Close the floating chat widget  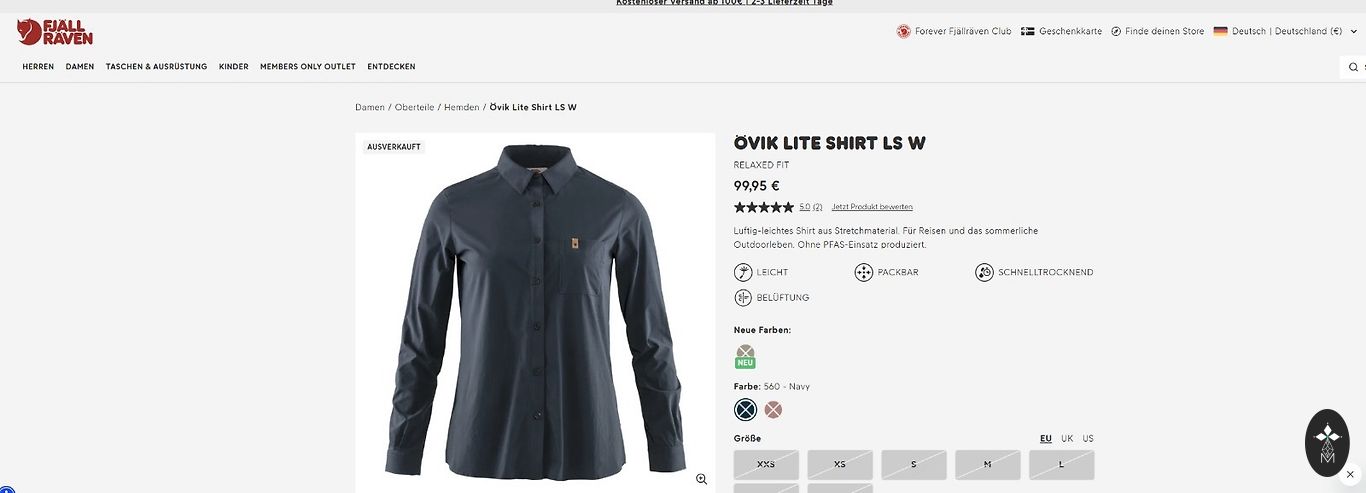coord(1350,474)
